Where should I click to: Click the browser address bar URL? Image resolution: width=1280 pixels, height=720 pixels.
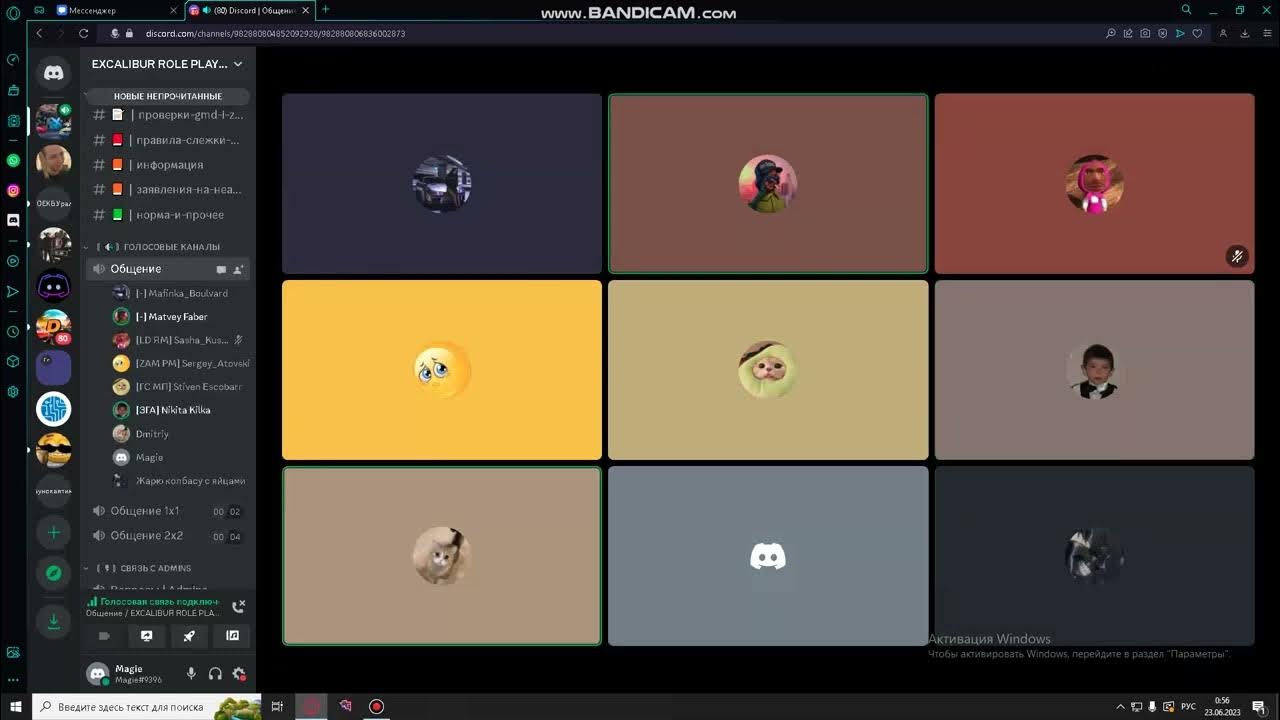tap(275, 33)
